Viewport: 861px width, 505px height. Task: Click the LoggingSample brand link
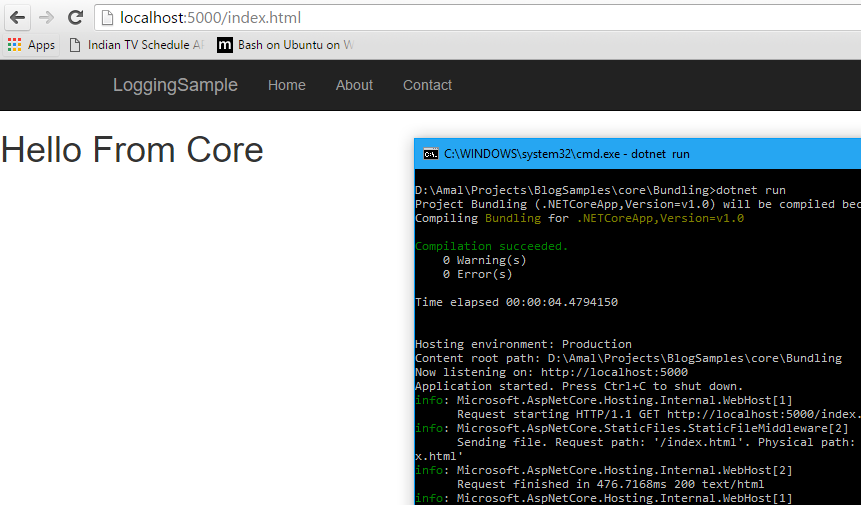pyautogui.click(x=175, y=85)
